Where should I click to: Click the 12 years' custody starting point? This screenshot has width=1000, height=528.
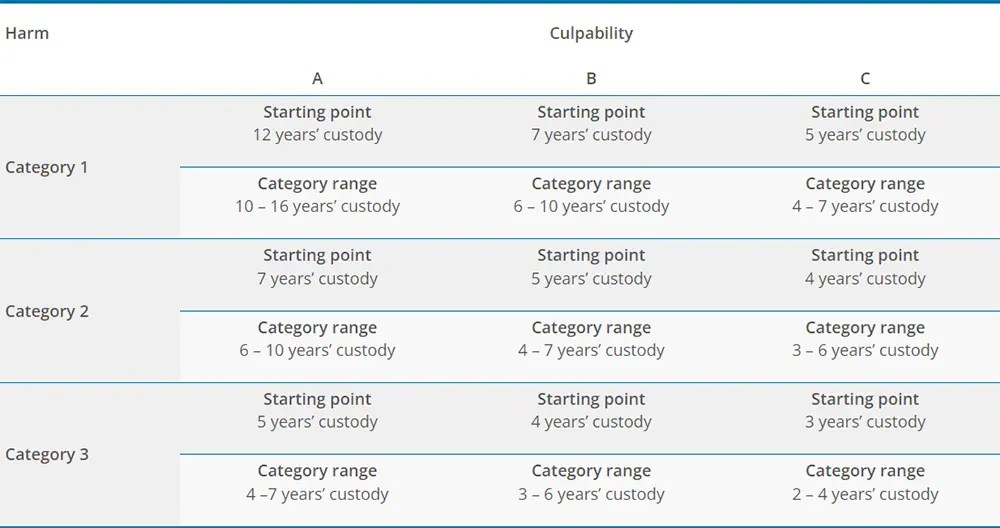[317, 135]
